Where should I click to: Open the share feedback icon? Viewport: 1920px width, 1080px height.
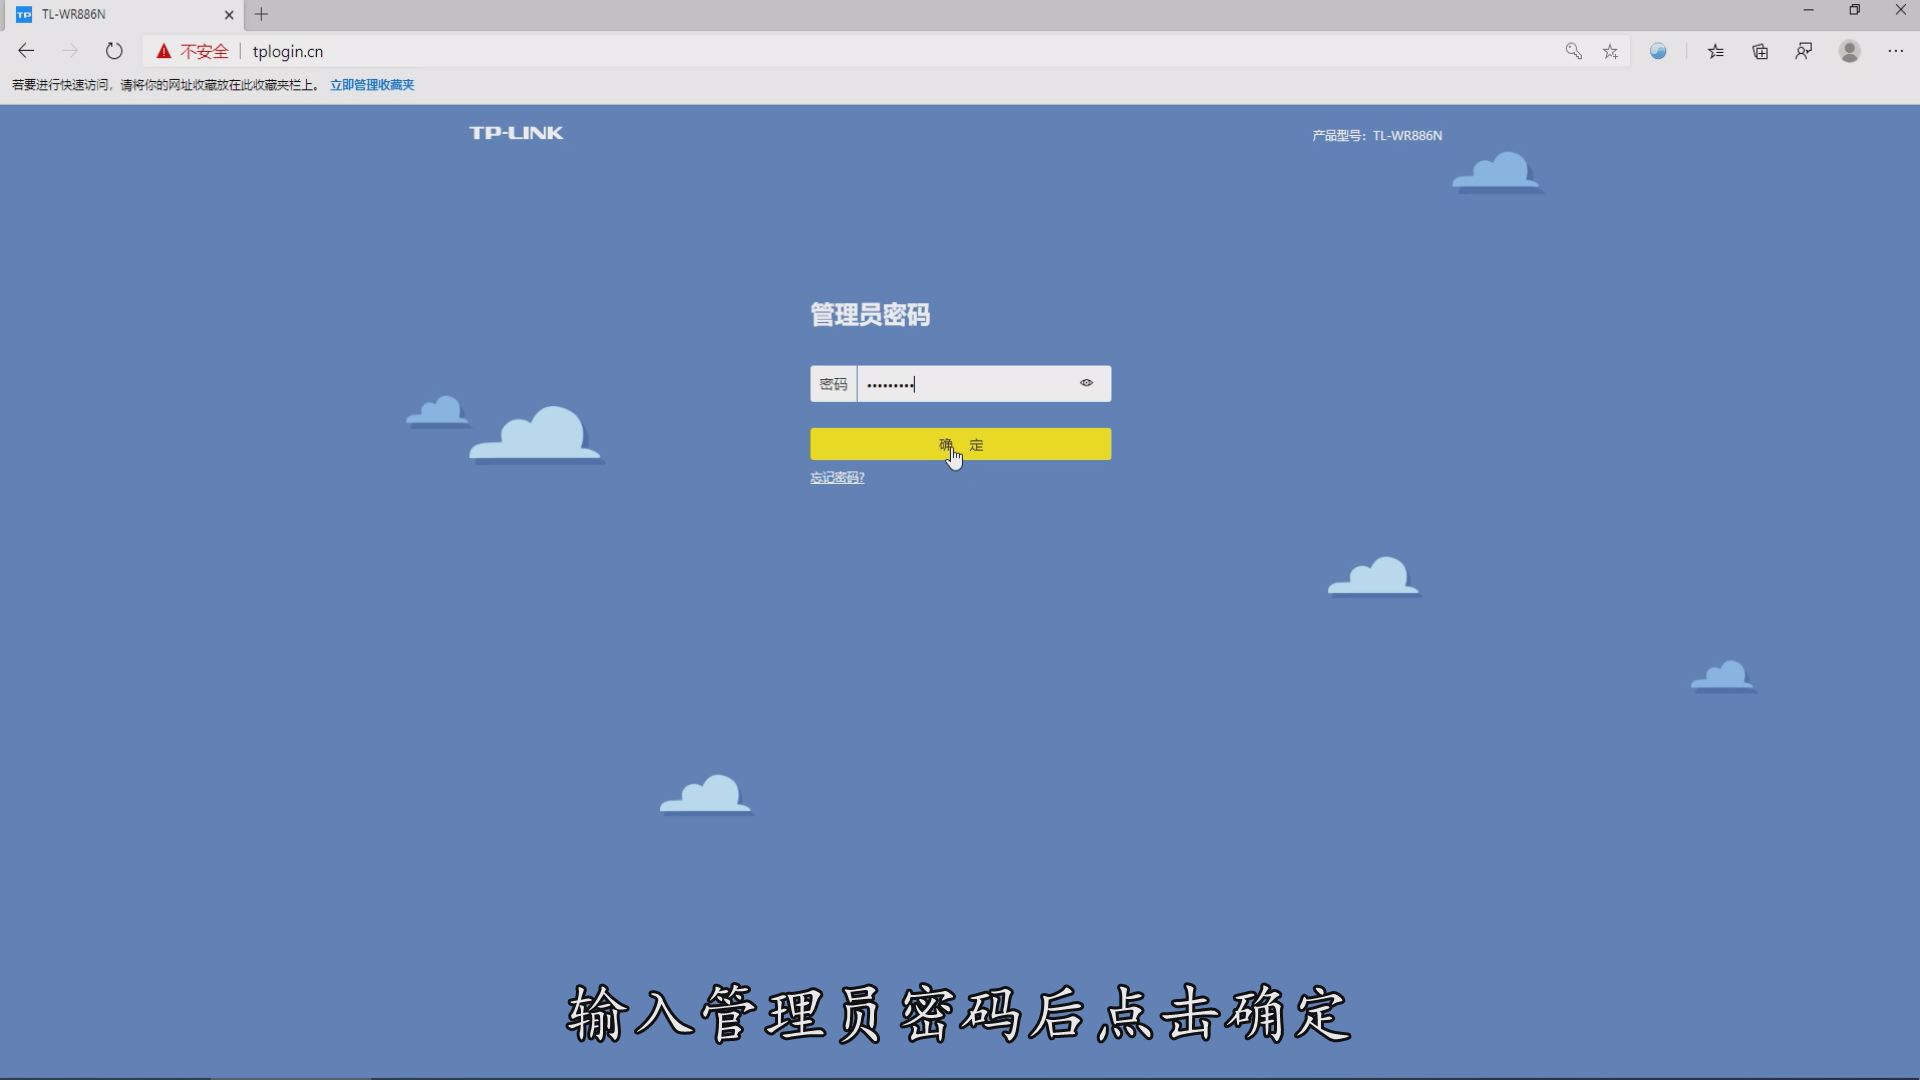(x=1803, y=51)
